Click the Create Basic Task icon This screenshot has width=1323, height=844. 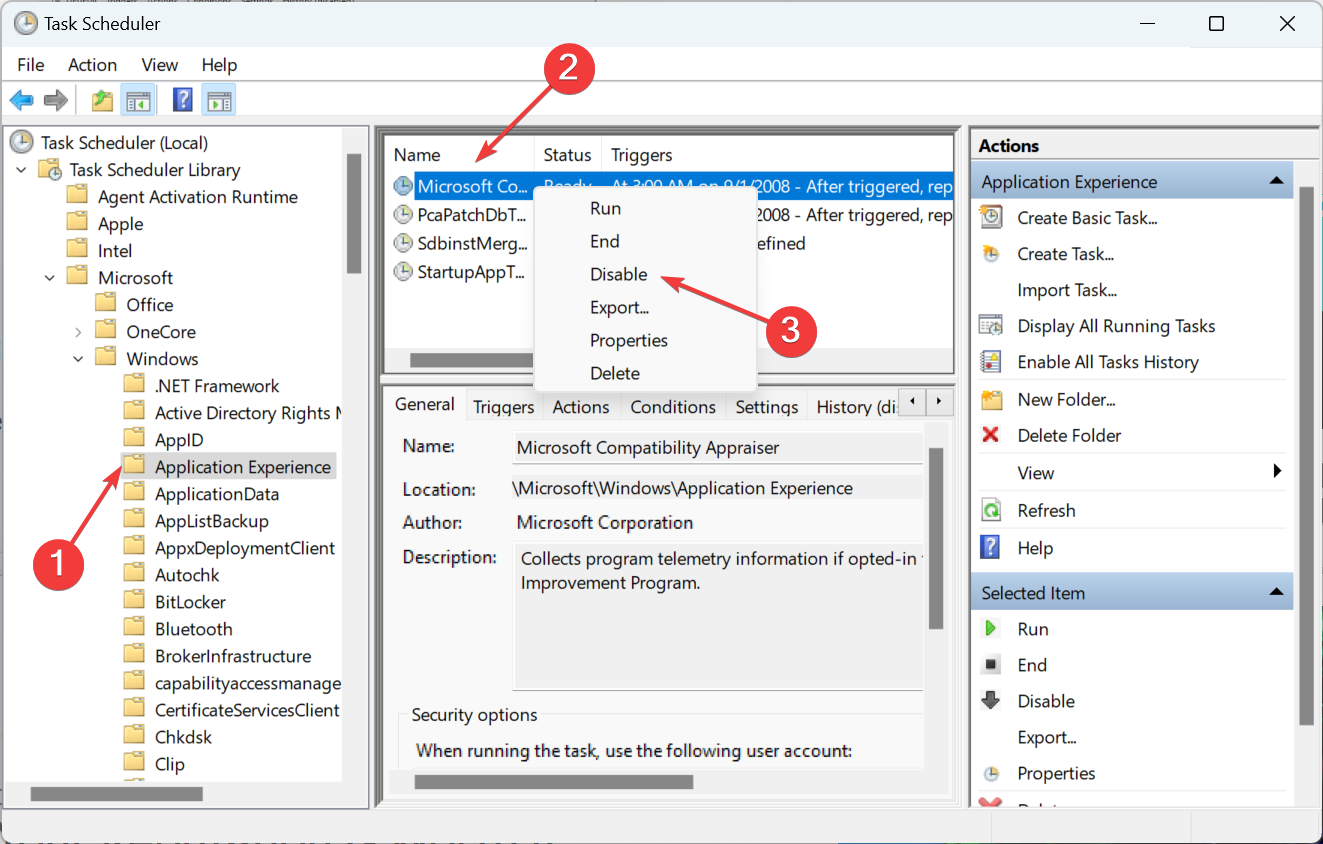(991, 217)
